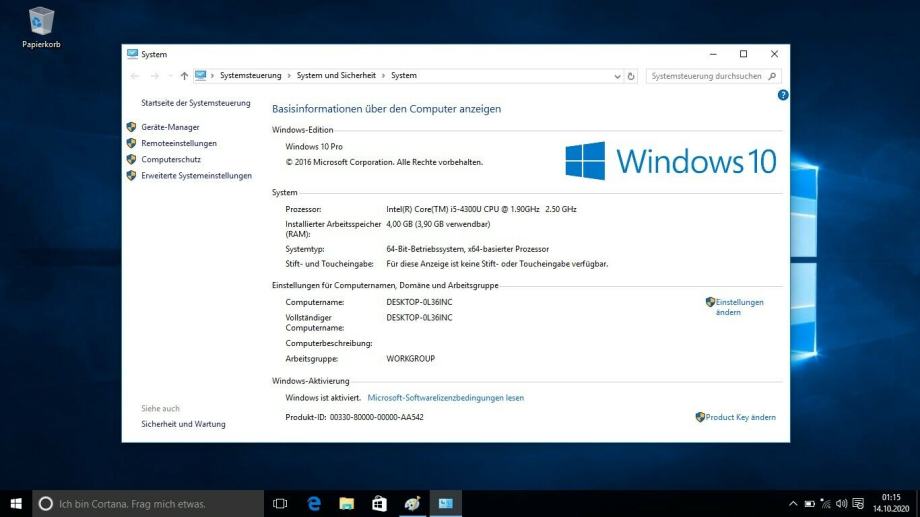Viewport: 920px width, 517px height.
Task: Expand chevron after Systemsteuerung breadcrumb
Action: (x=289, y=76)
